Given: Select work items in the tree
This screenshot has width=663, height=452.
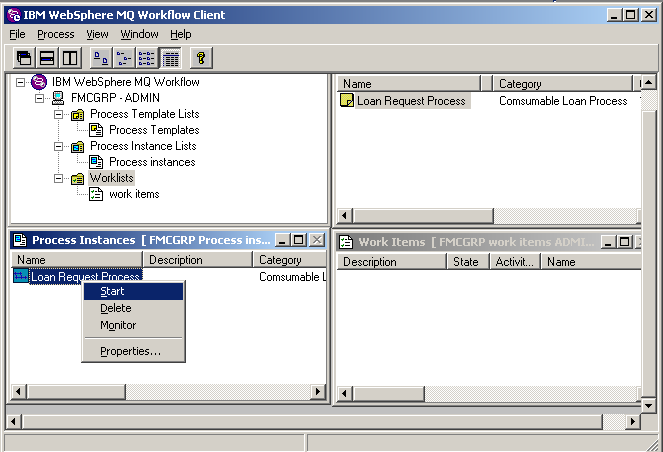Looking at the screenshot, I should point(134,194).
